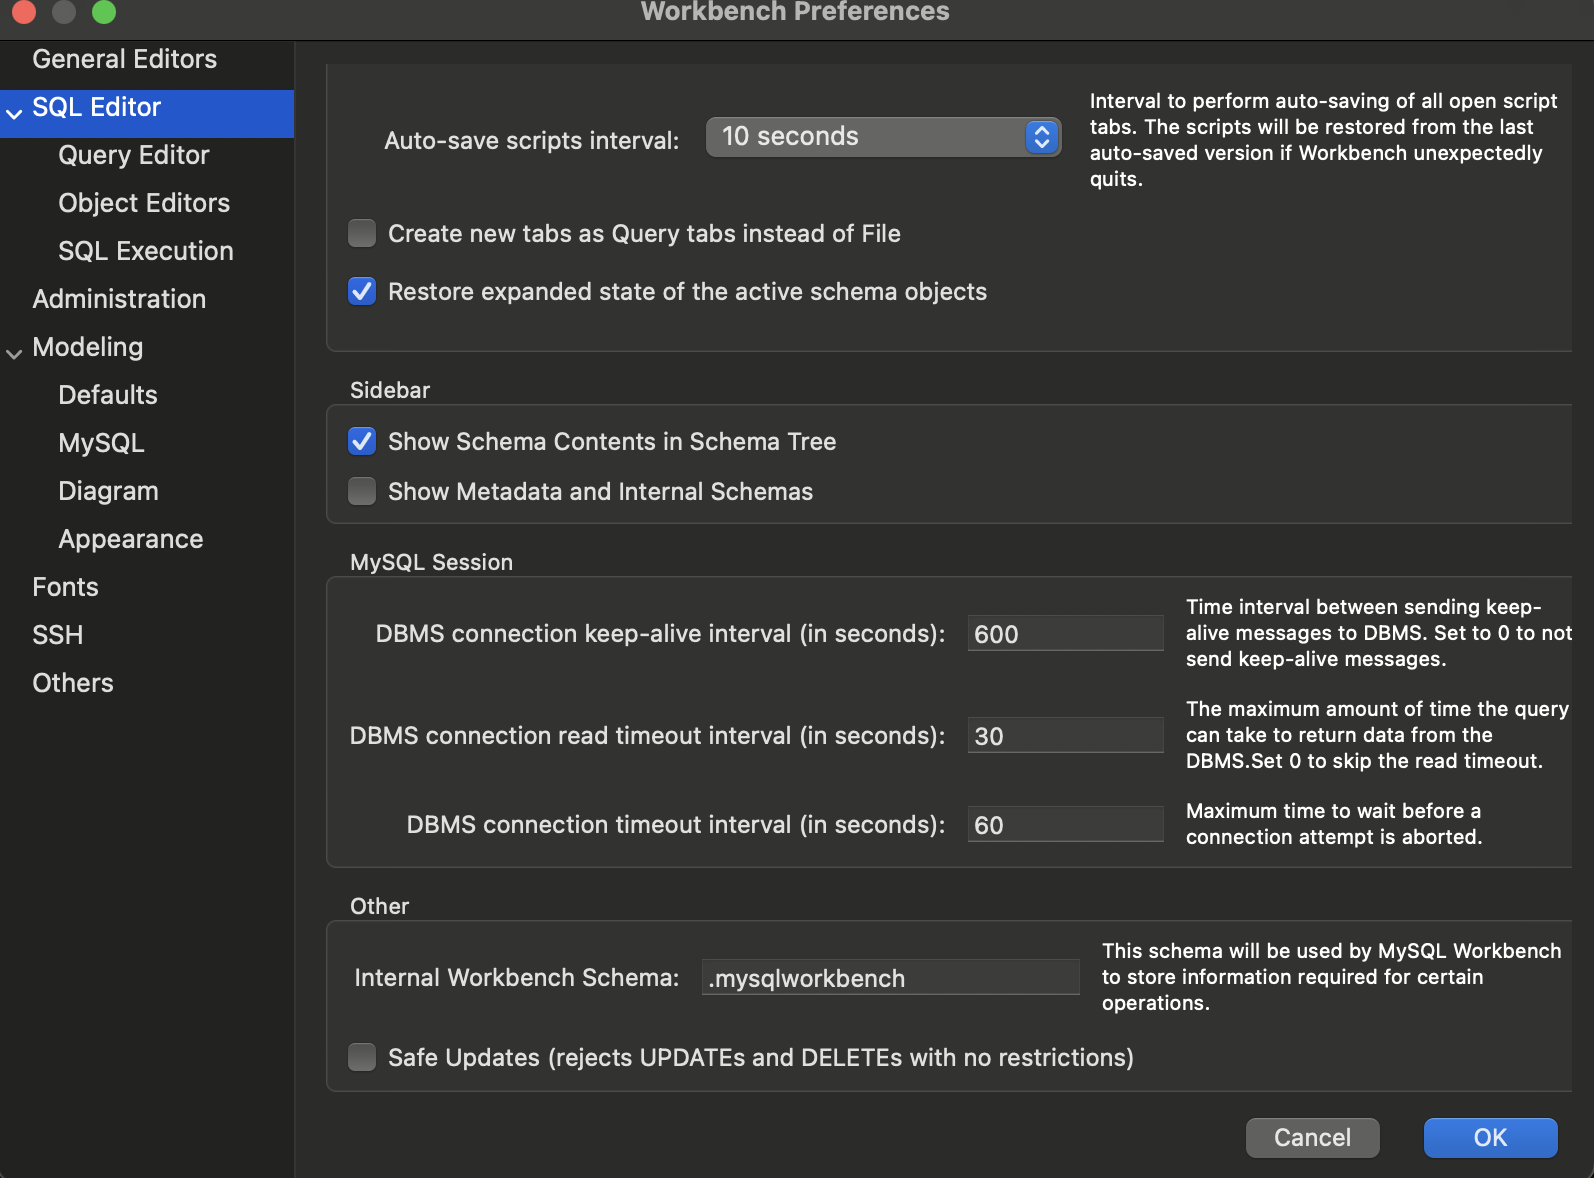Click DBMS connection timeout interval label
Image resolution: width=1594 pixels, height=1178 pixels.
point(675,825)
